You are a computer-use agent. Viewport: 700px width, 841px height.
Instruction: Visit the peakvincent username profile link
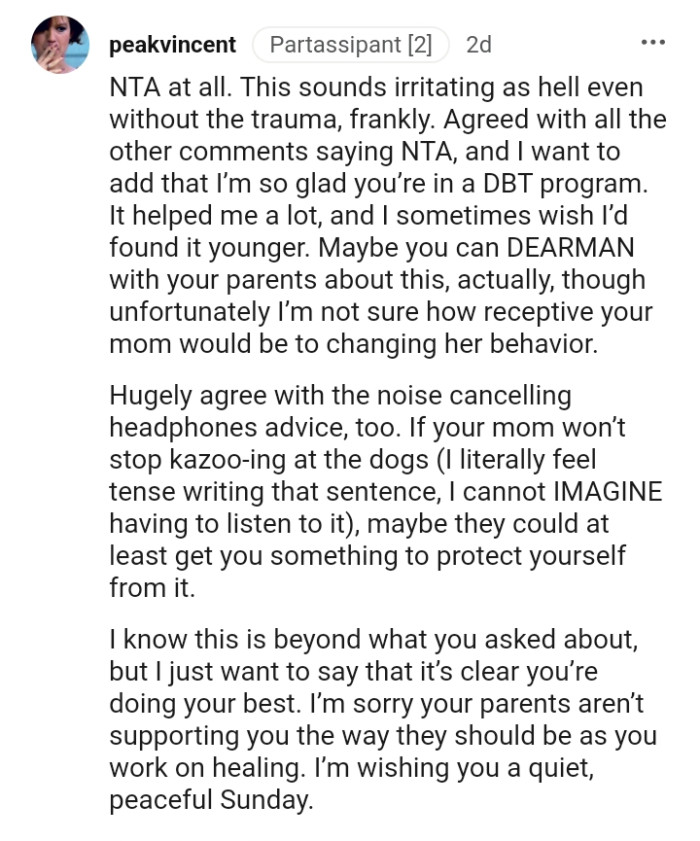pyautogui.click(x=172, y=45)
